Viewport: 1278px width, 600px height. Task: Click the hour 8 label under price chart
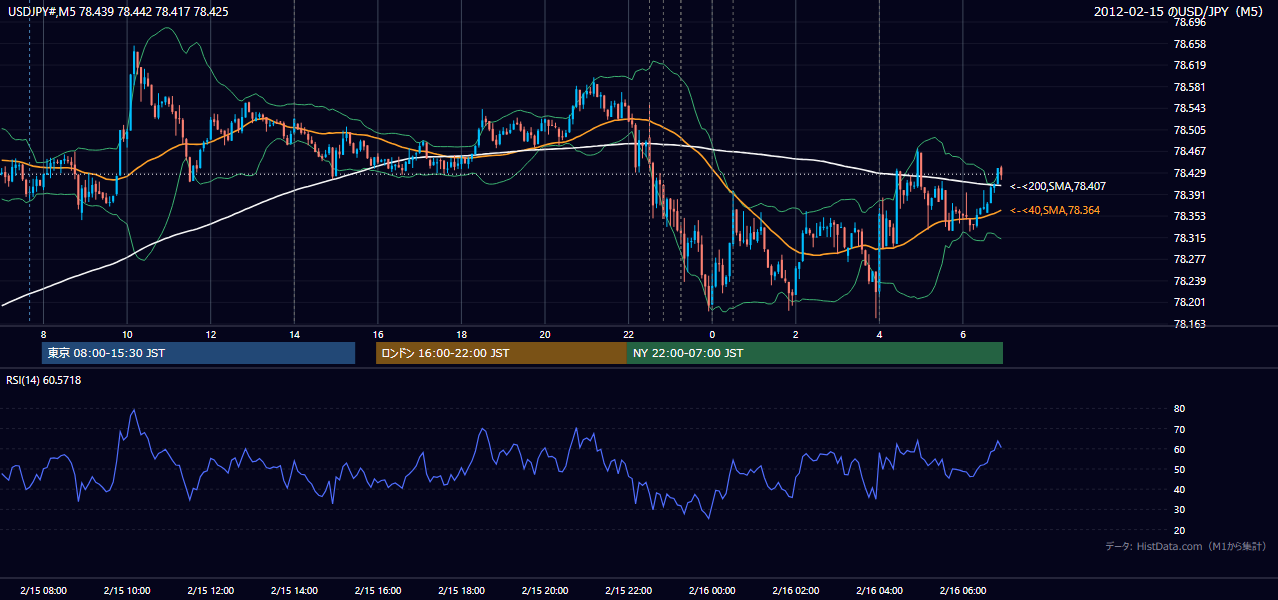click(43, 334)
